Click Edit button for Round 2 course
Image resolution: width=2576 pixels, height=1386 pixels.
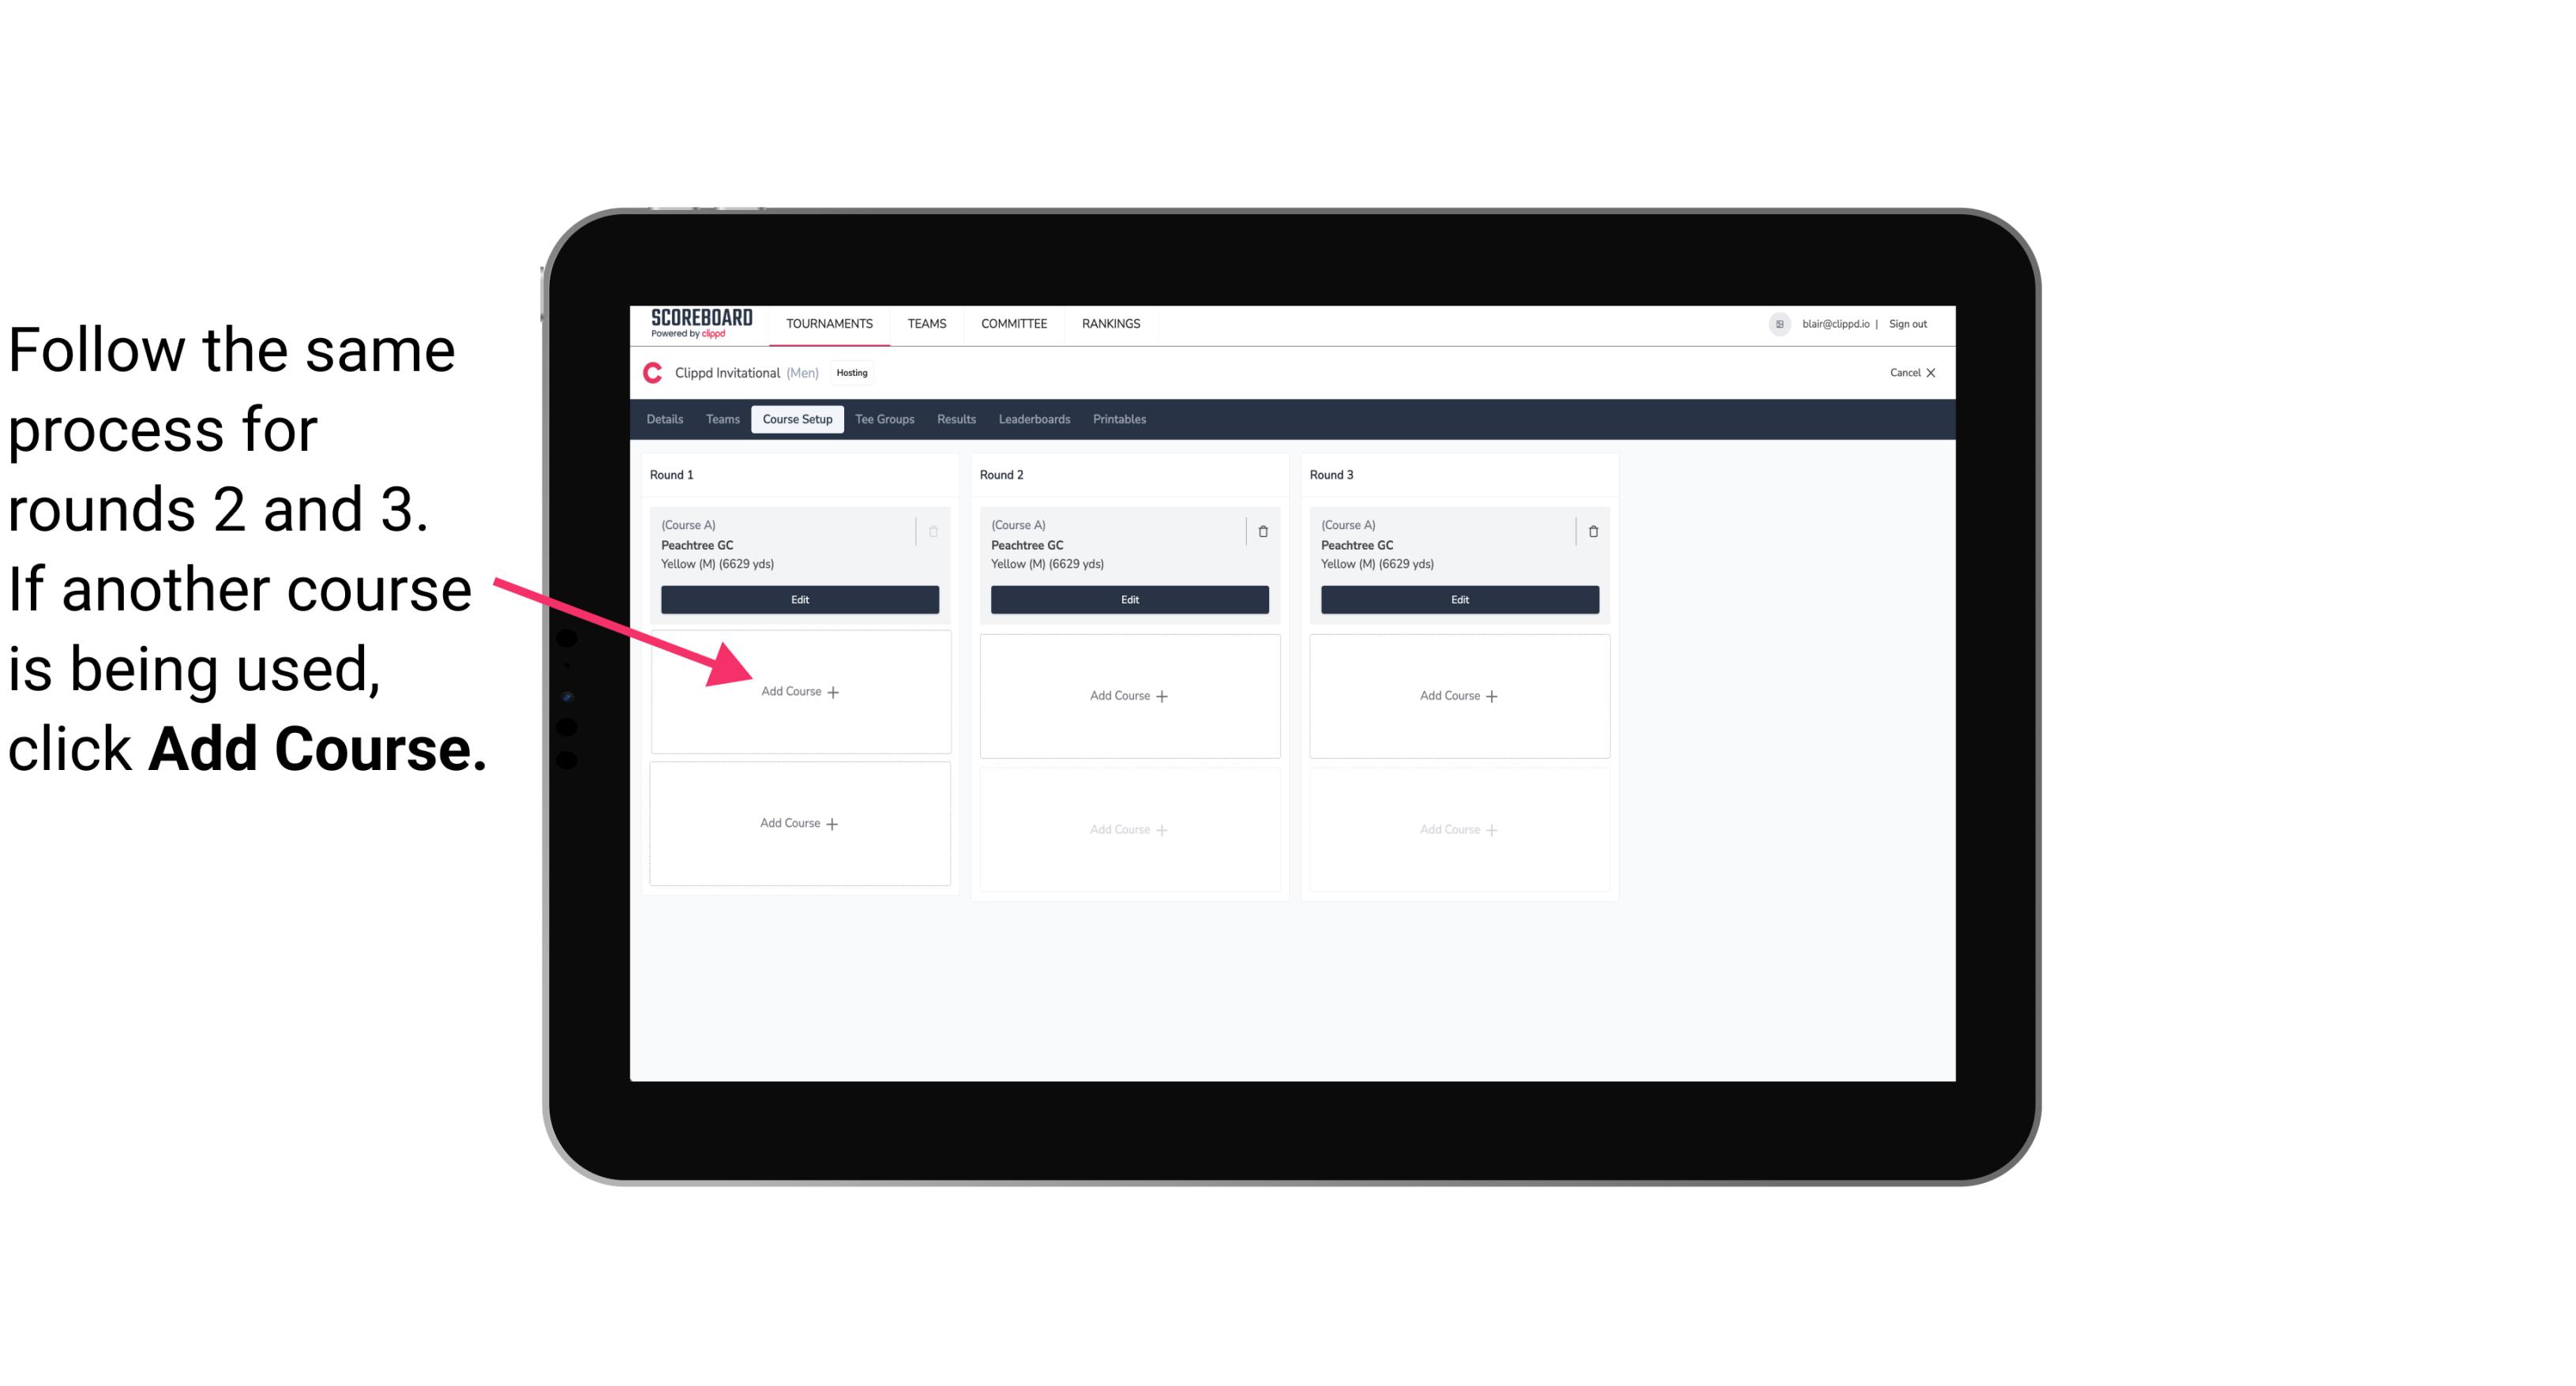(1128, 601)
